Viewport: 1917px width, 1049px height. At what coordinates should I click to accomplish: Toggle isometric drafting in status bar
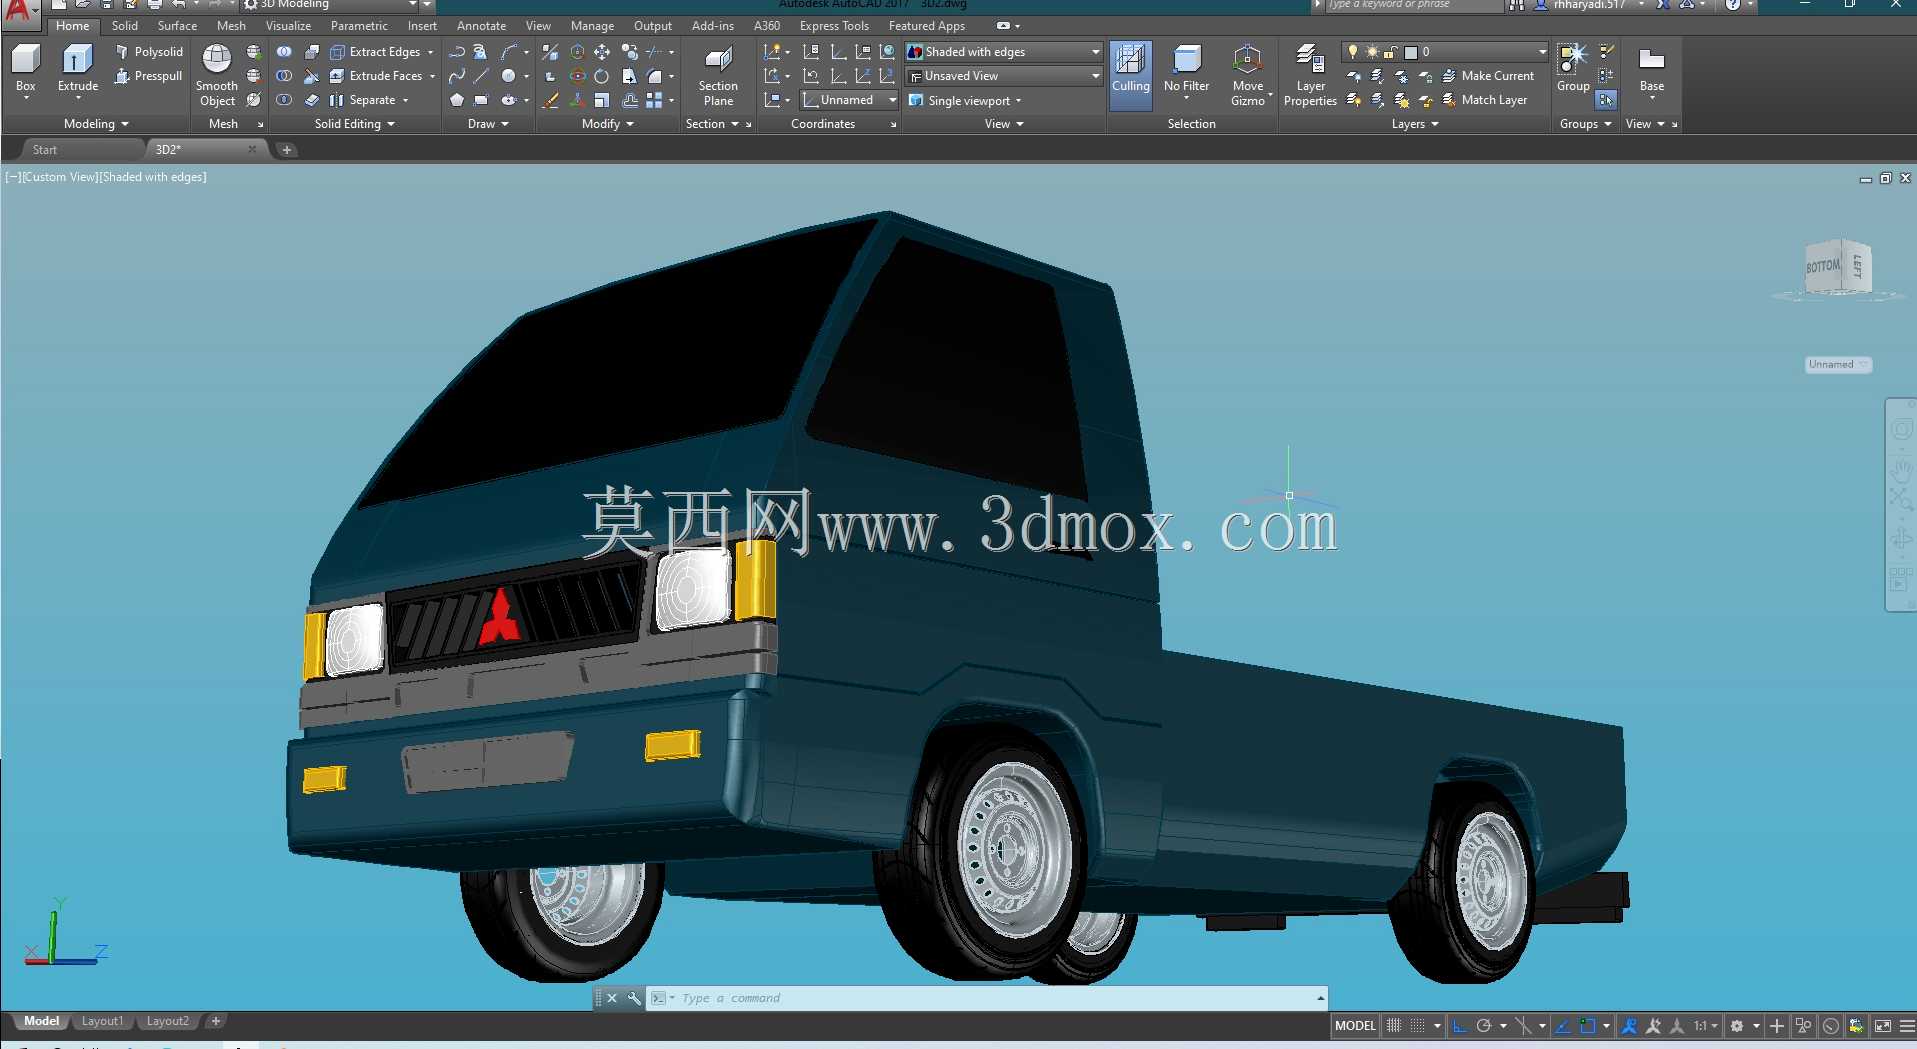[x=1523, y=1026]
